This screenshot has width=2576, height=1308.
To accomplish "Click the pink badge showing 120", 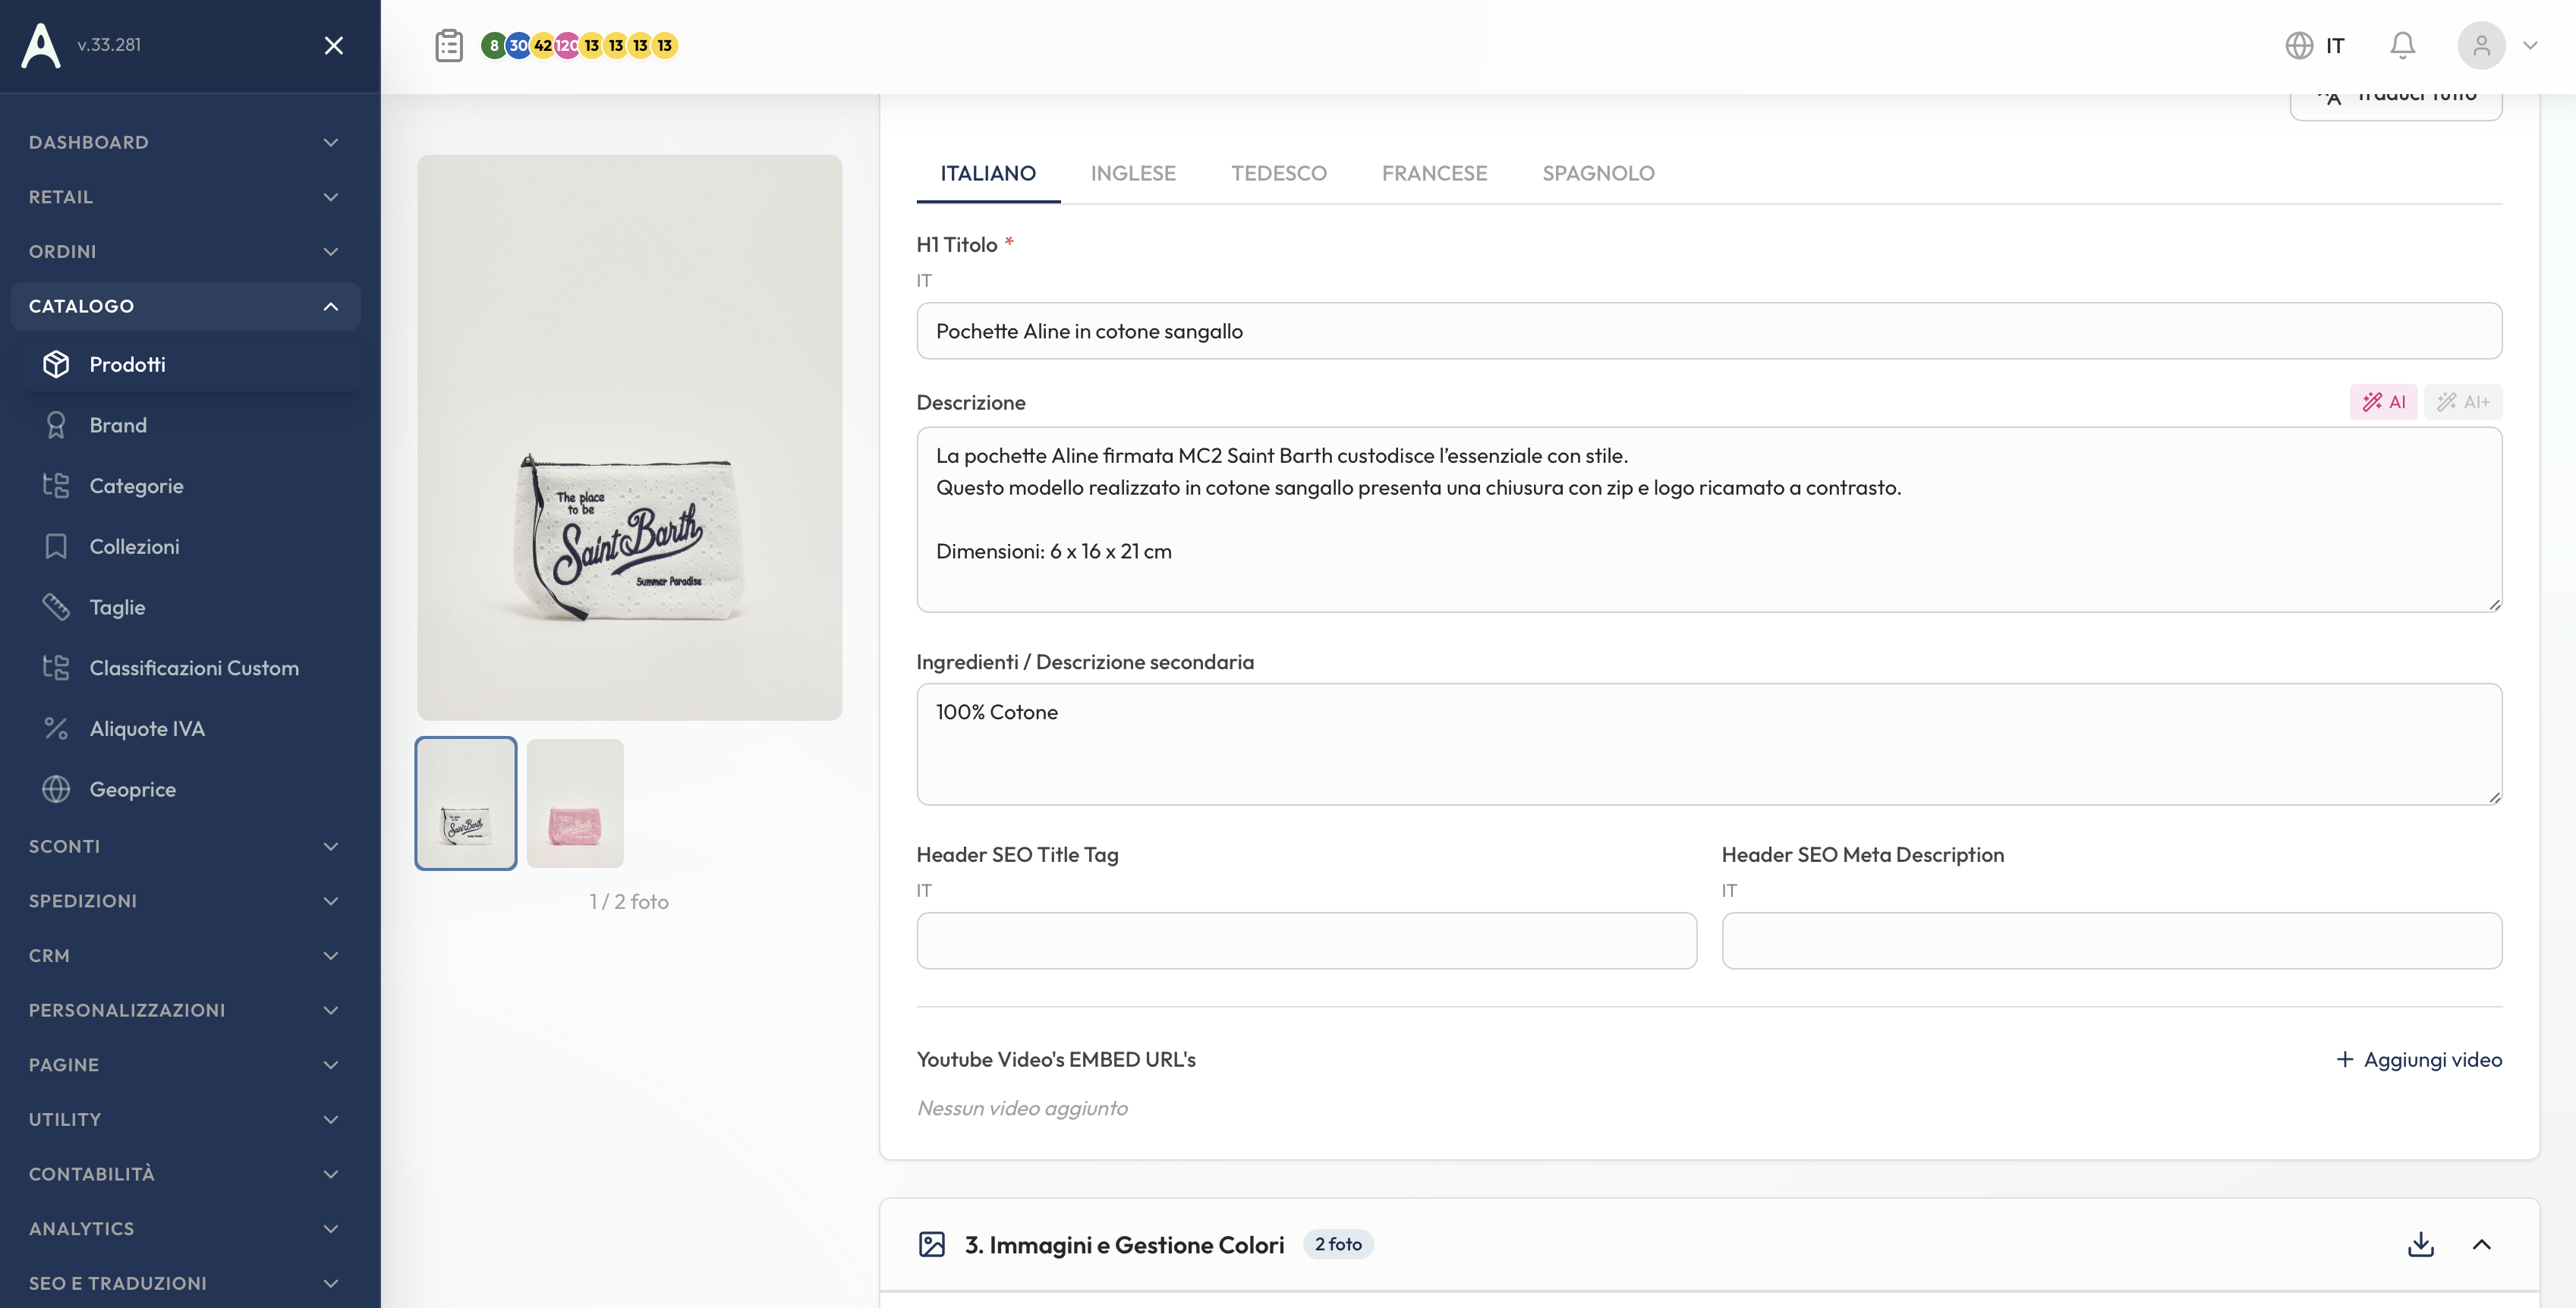I will point(567,45).
